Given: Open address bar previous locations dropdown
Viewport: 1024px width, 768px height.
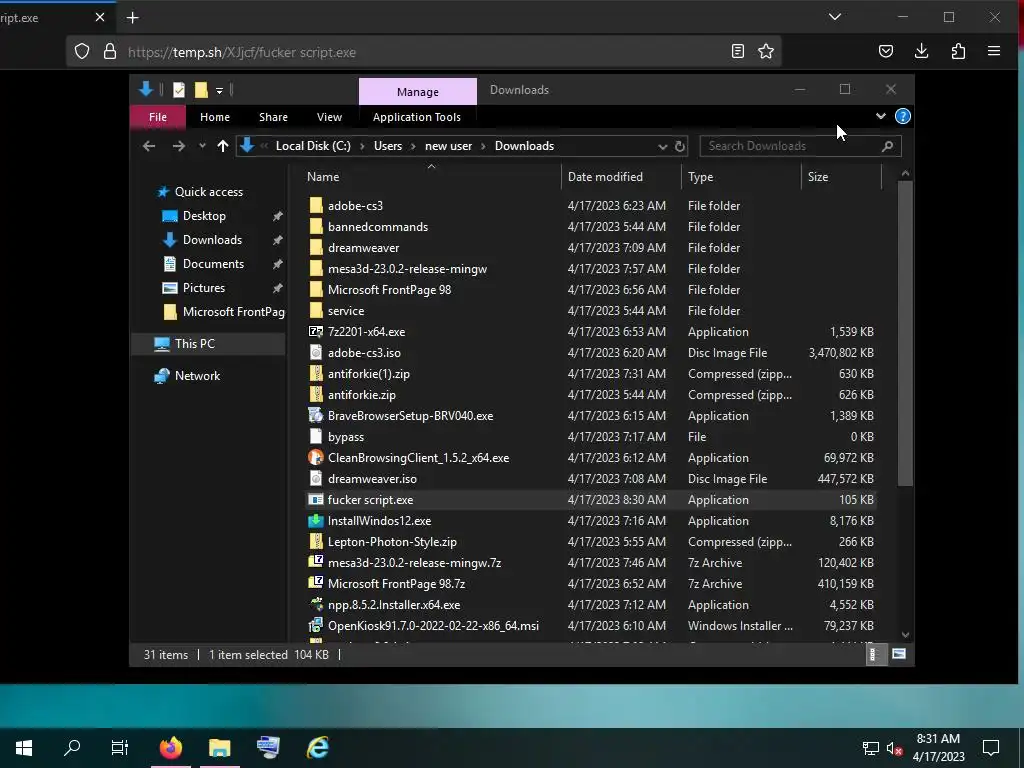Looking at the screenshot, I should point(662,146).
